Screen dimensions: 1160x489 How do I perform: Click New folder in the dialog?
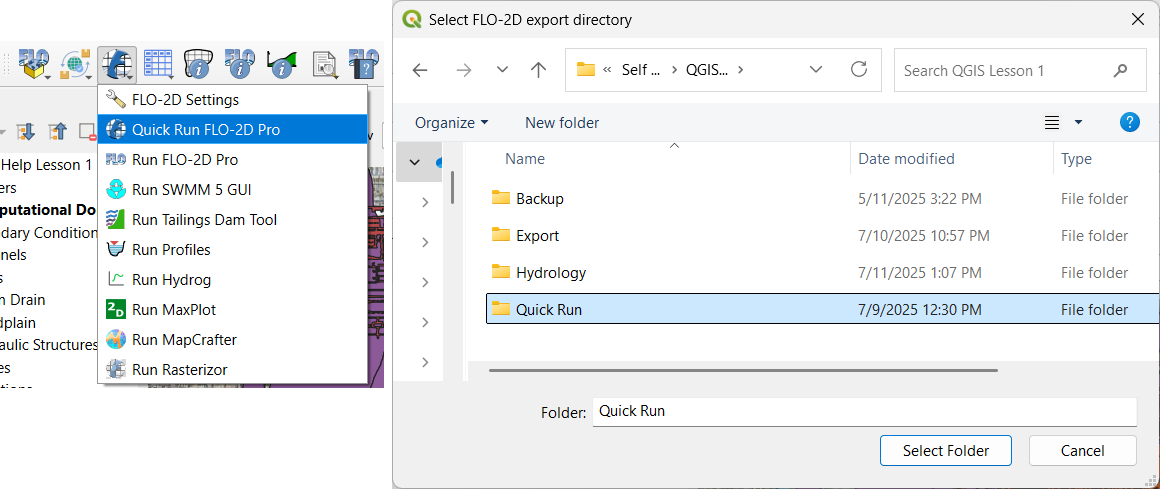562,123
